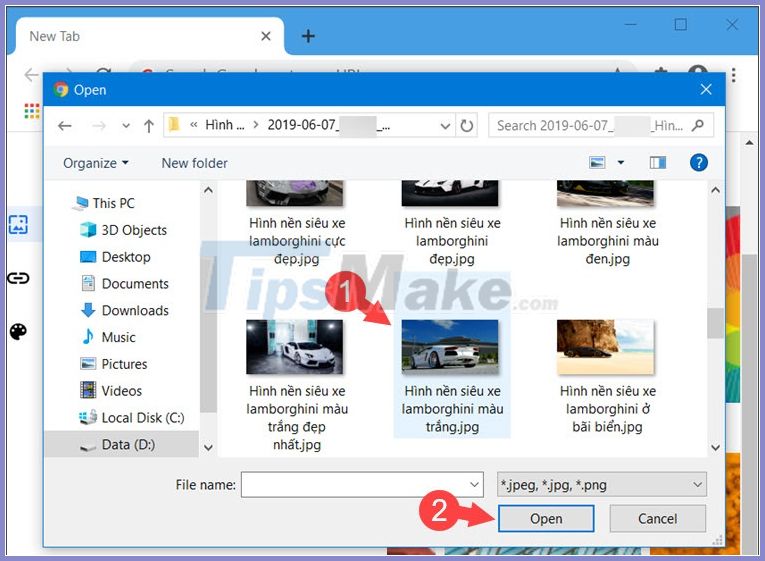Open the 3D Objects folder

click(123, 230)
